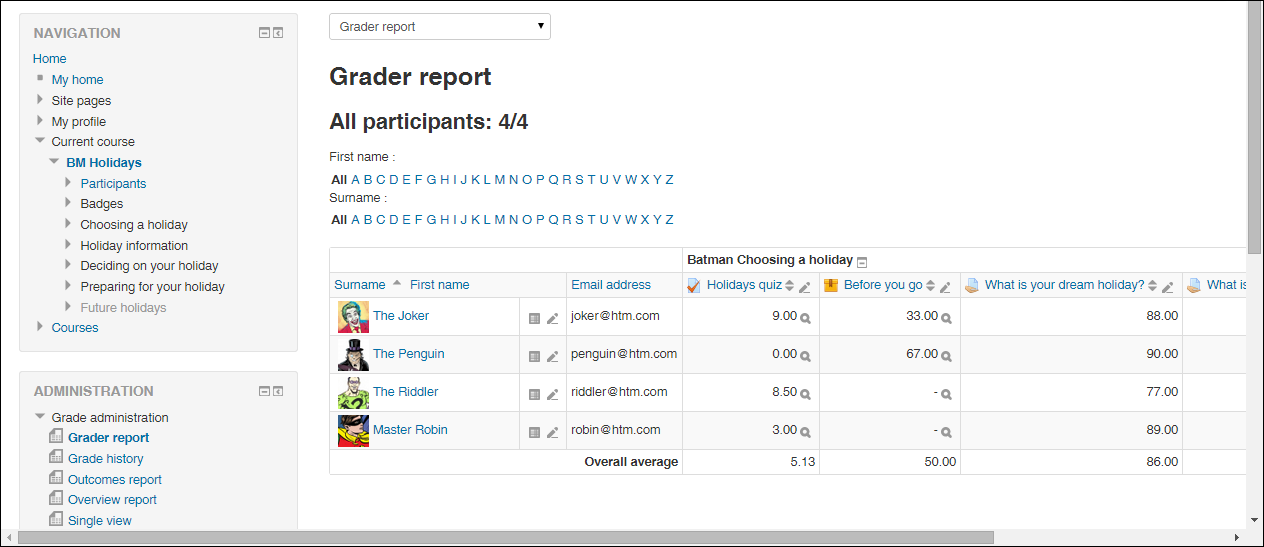This screenshot has height=547, width=1264.
Task: Click the Holidays quiz checkmark icon
Action: pos(694,286)
